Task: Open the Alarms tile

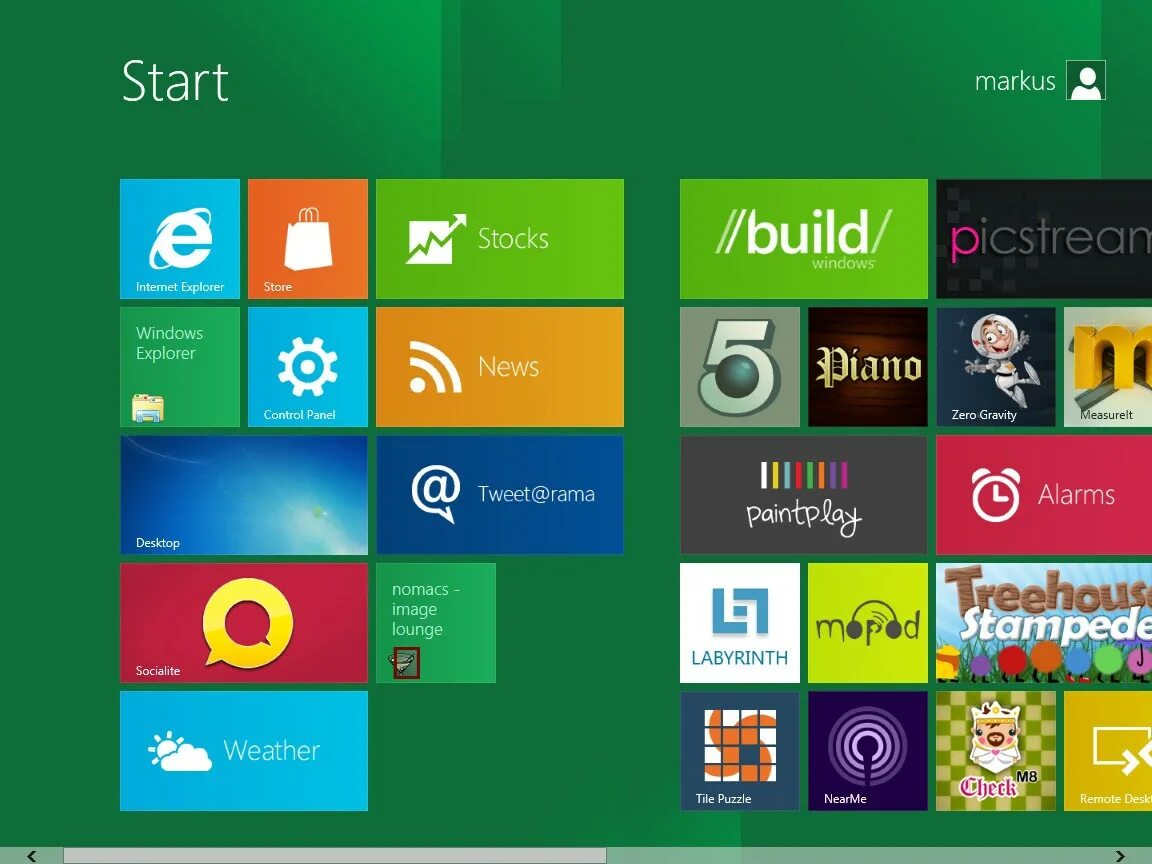Action: (x=1044, y=494)
